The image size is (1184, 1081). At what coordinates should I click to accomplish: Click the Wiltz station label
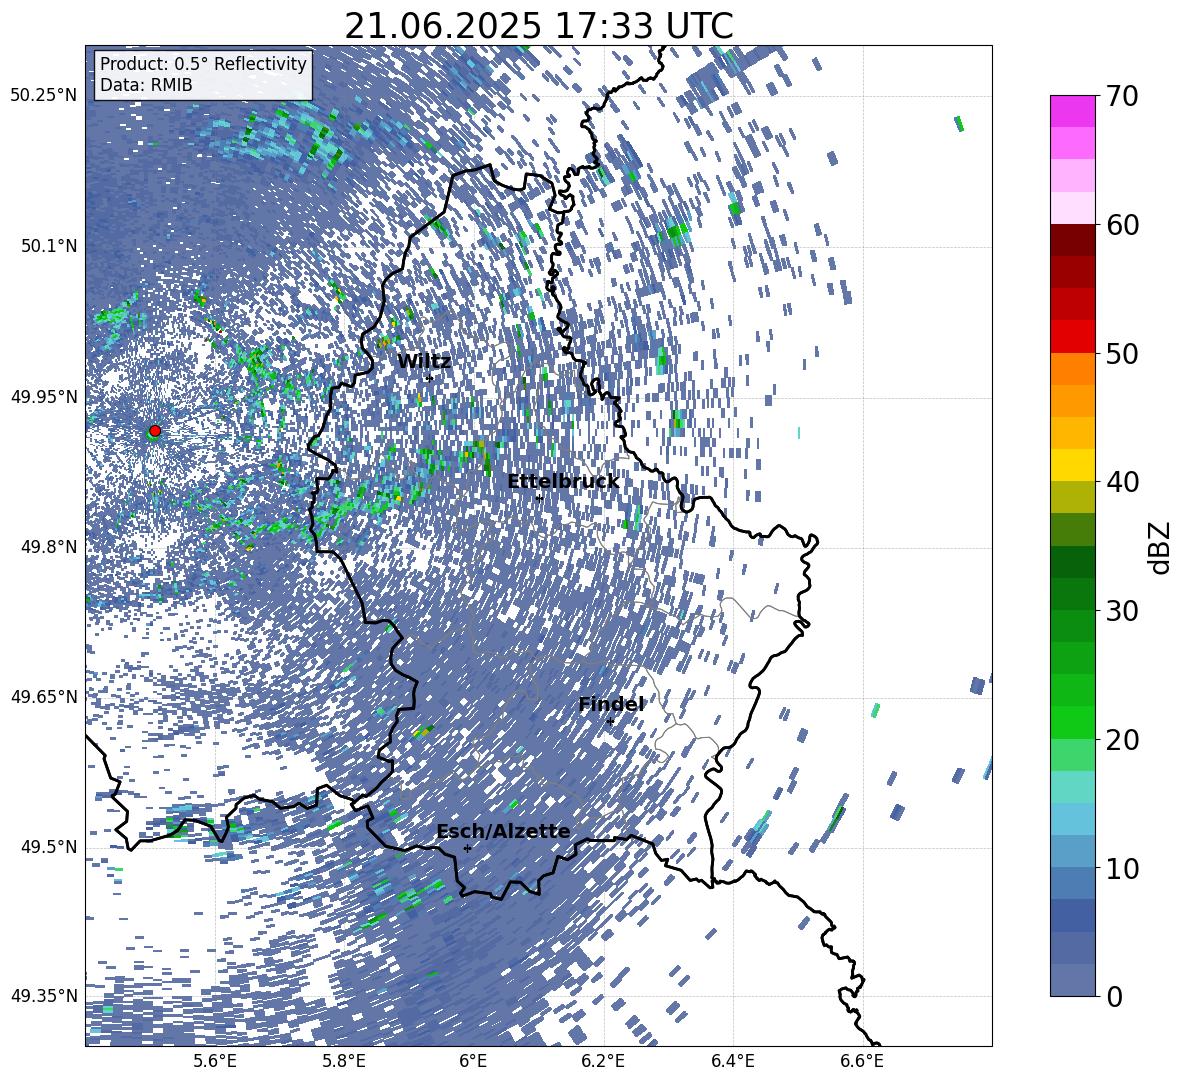coord(424,361)
